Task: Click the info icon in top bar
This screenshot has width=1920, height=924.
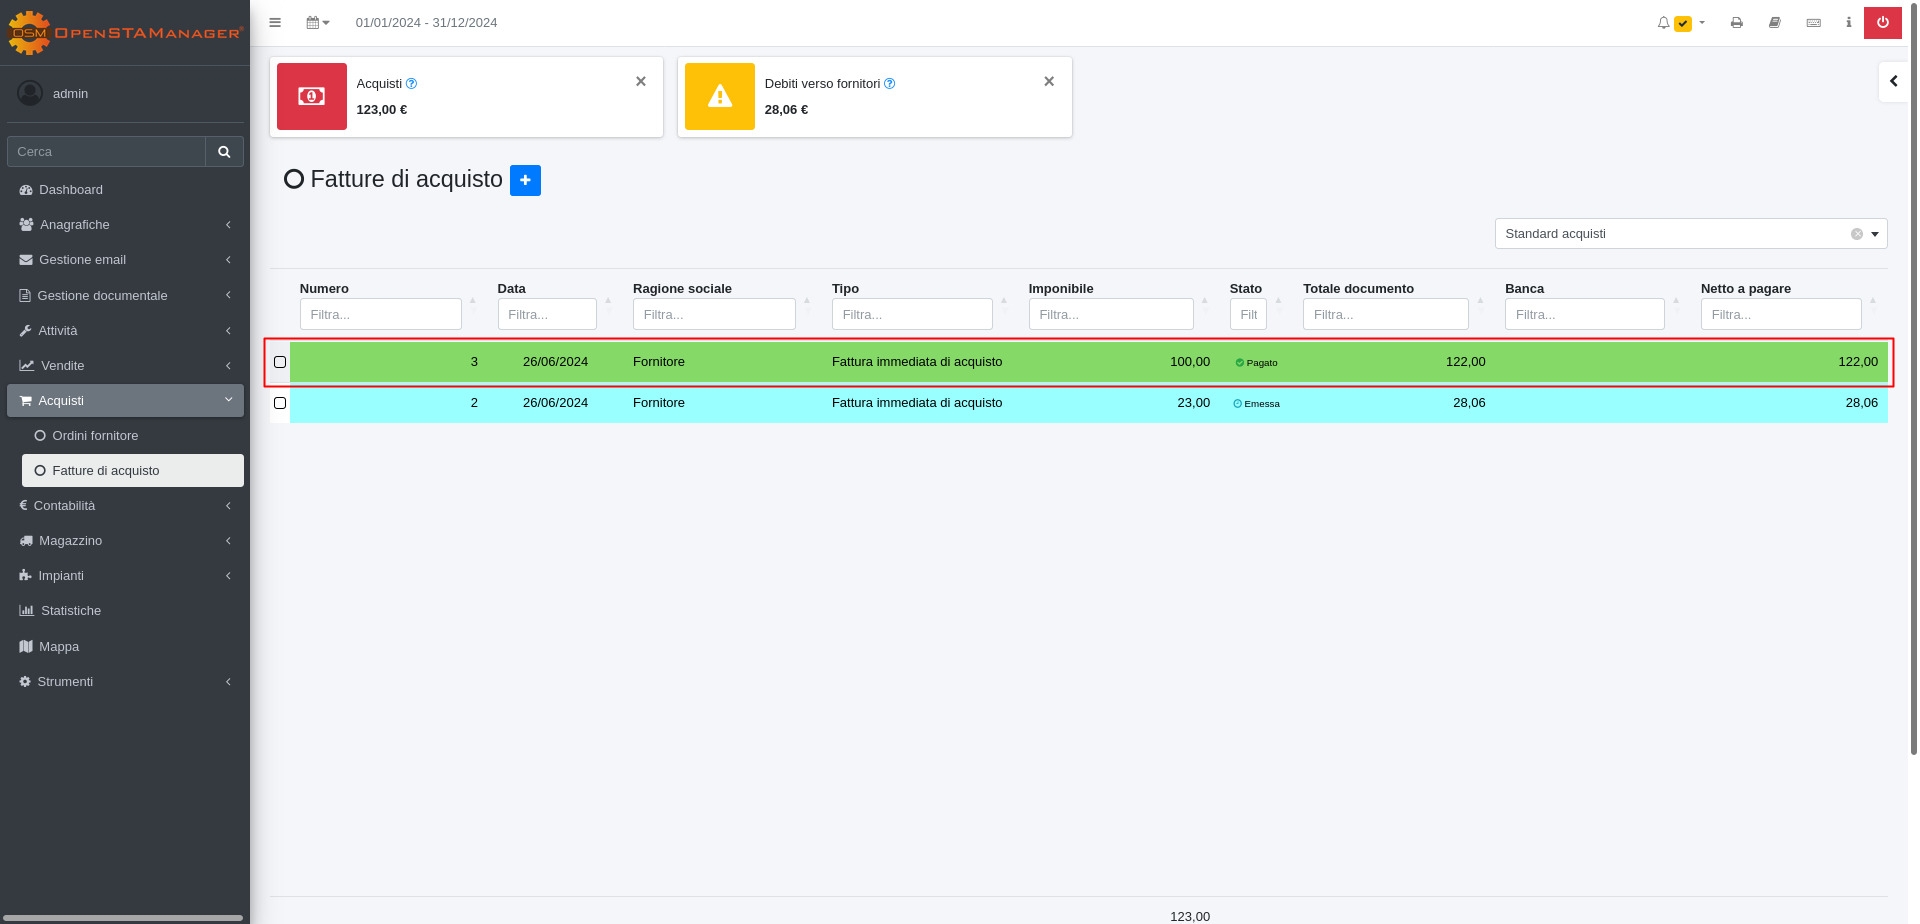Action: (1848, 22)
